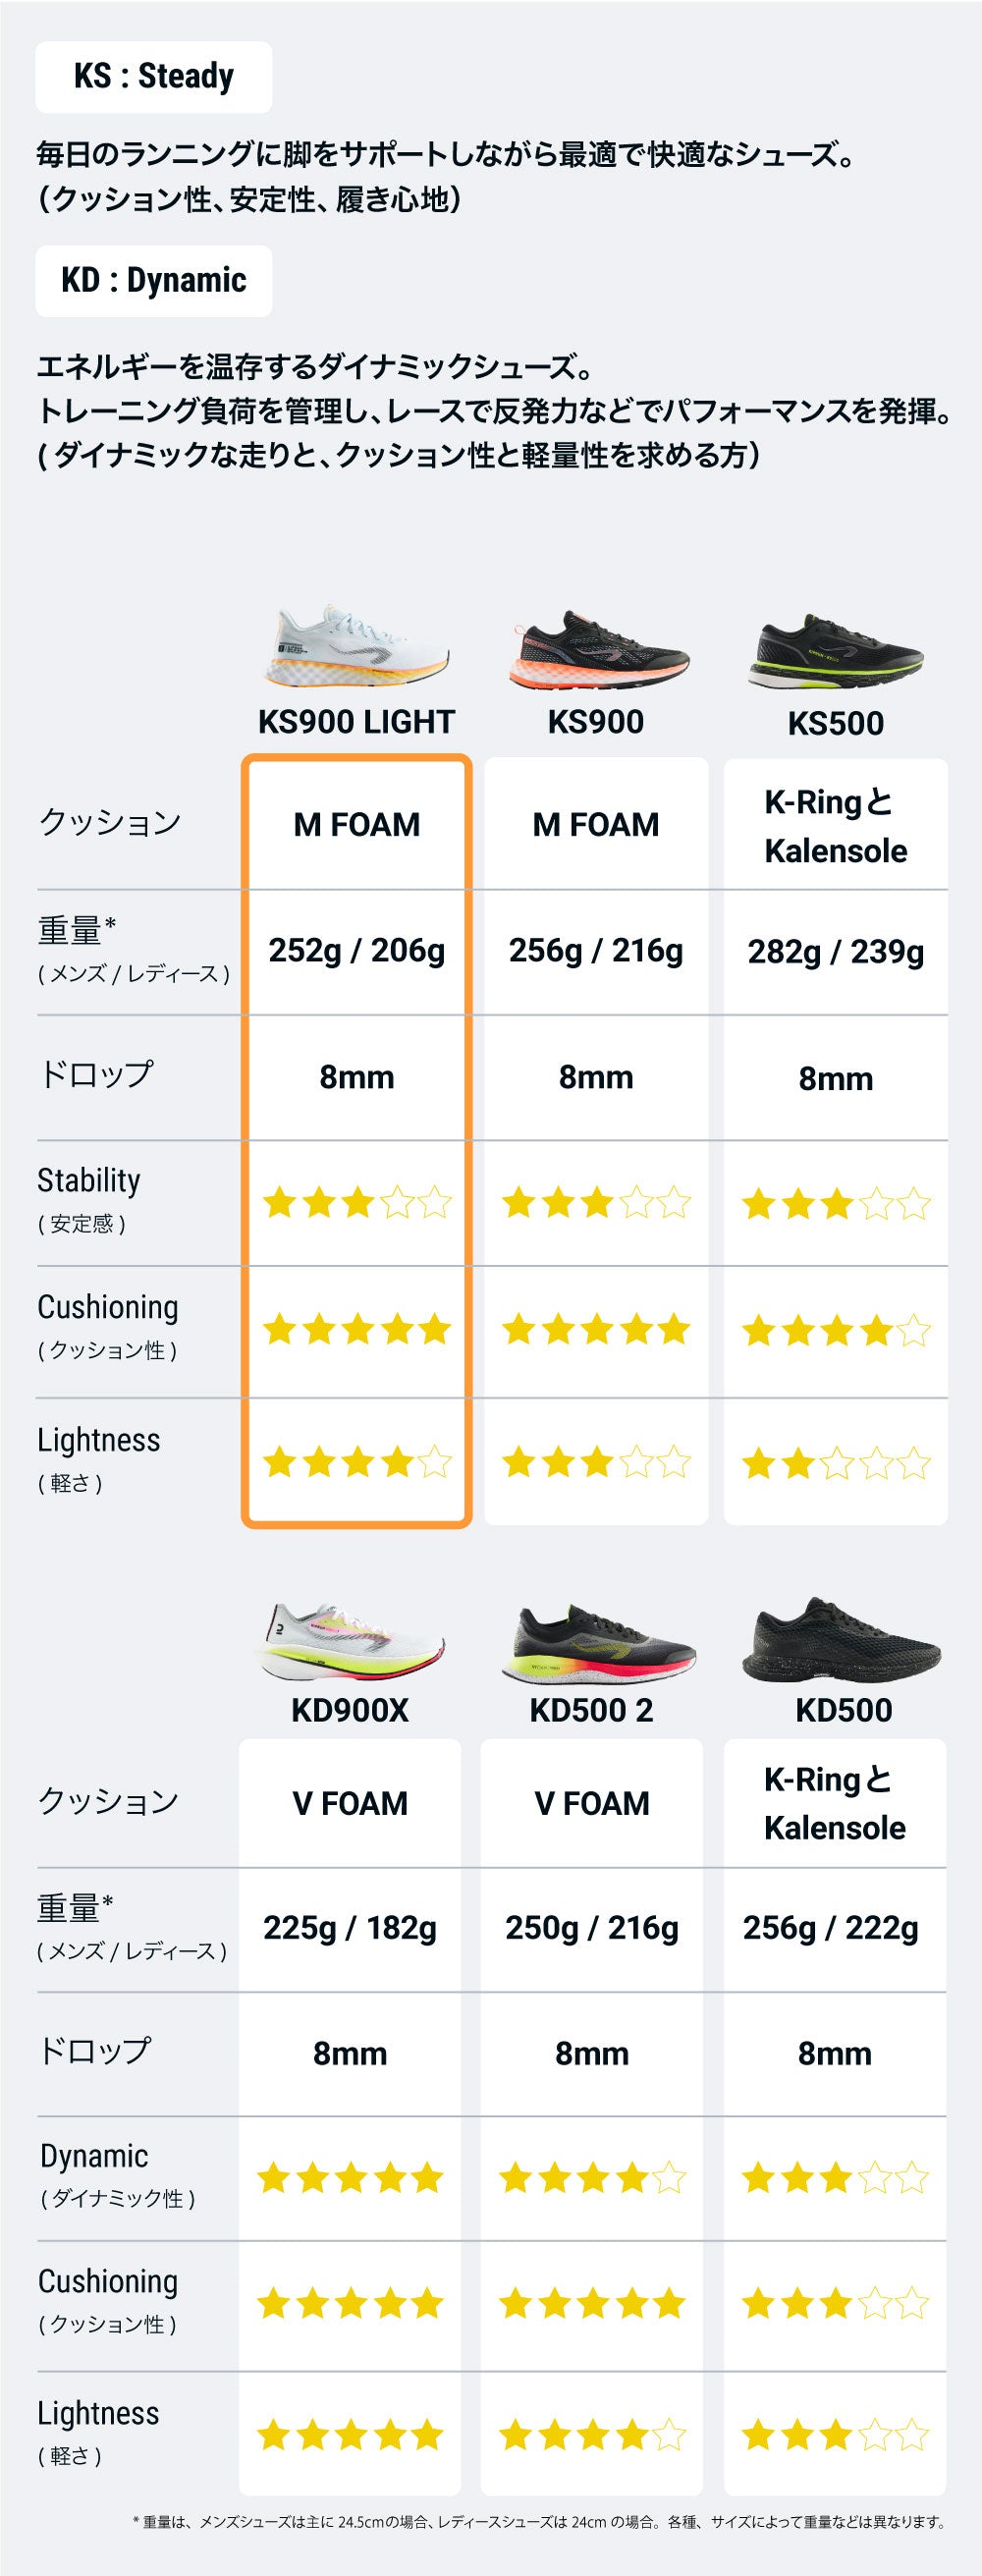Image resolution: width=982 pixels, height=2576 pixels.
Task: Click the KS900 shoe image
Action: point(598,651)
